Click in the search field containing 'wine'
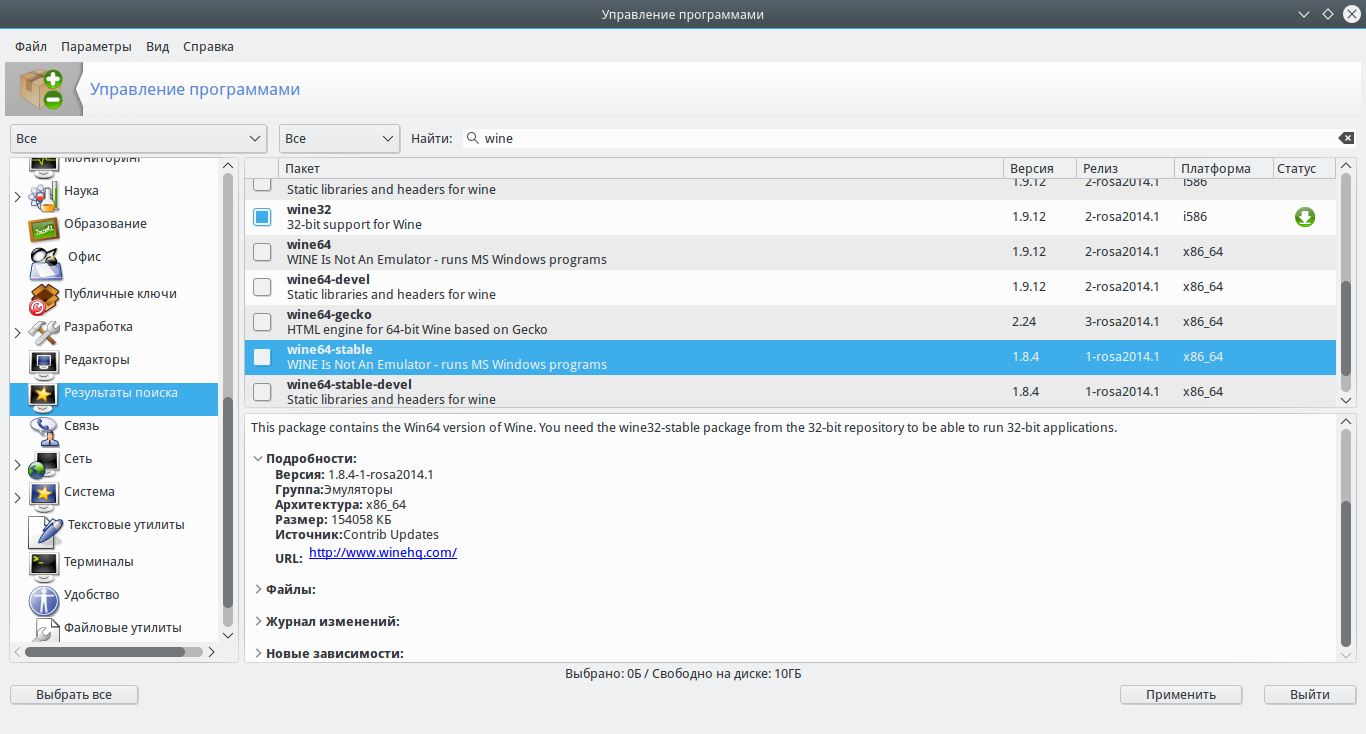This screenshot has height=734, width=1366. (x=900, y=138)
